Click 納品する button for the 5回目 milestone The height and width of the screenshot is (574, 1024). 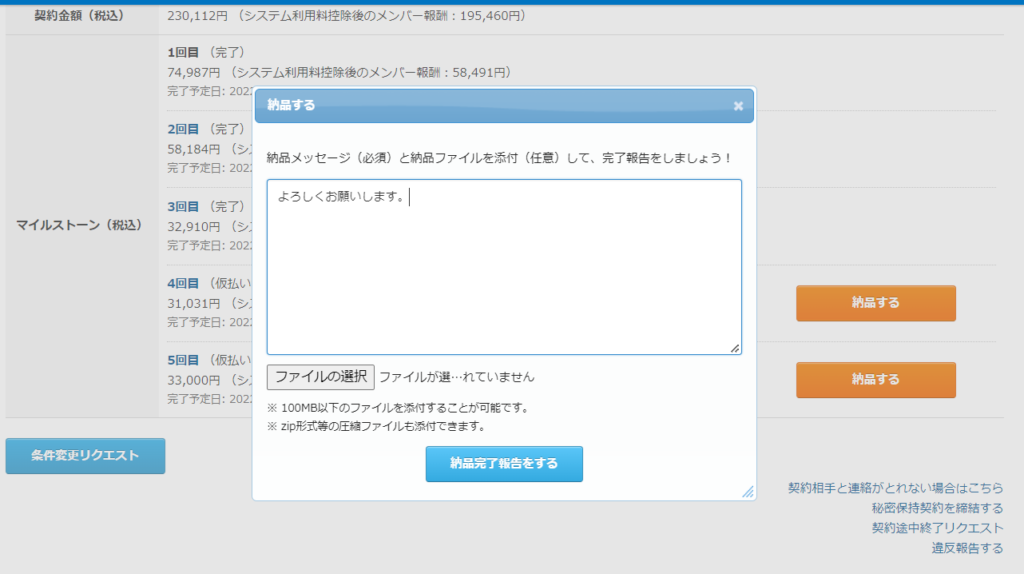pos(875,380)
